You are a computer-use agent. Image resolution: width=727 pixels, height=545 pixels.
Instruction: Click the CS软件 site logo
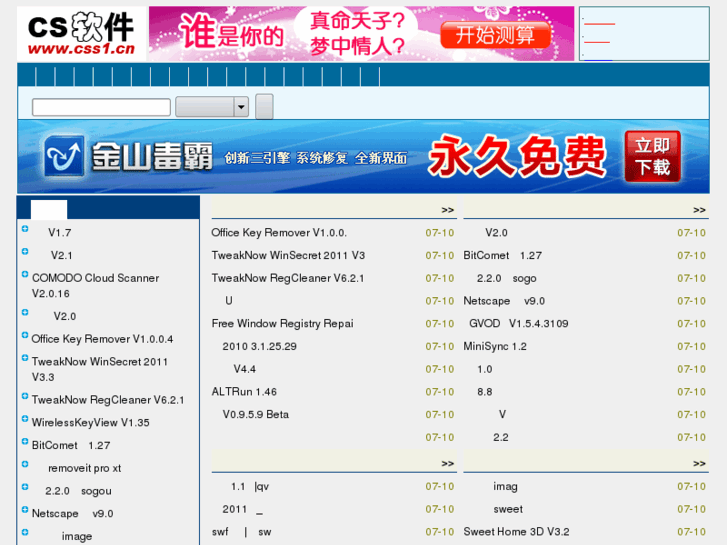(x=81, y=33)
